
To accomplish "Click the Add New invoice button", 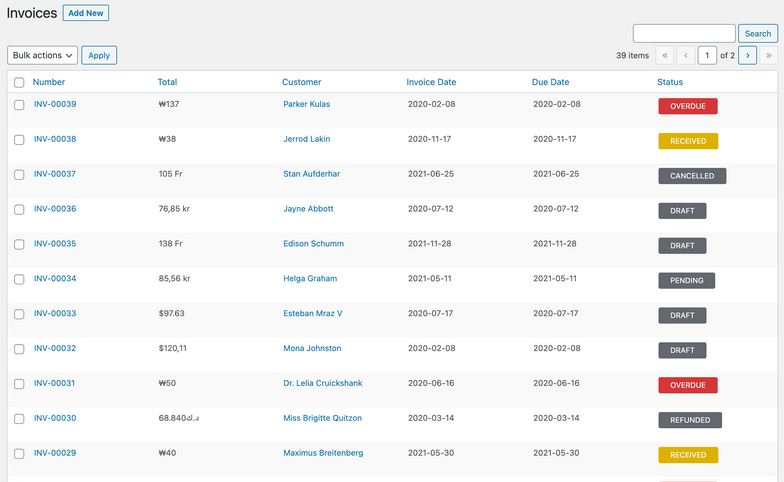I will tap(86, 13).
